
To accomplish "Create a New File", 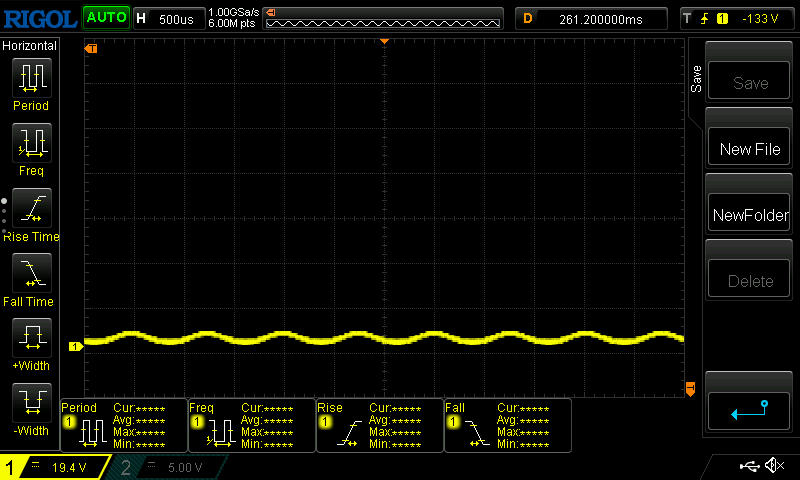I will click(x=750, y=149).
